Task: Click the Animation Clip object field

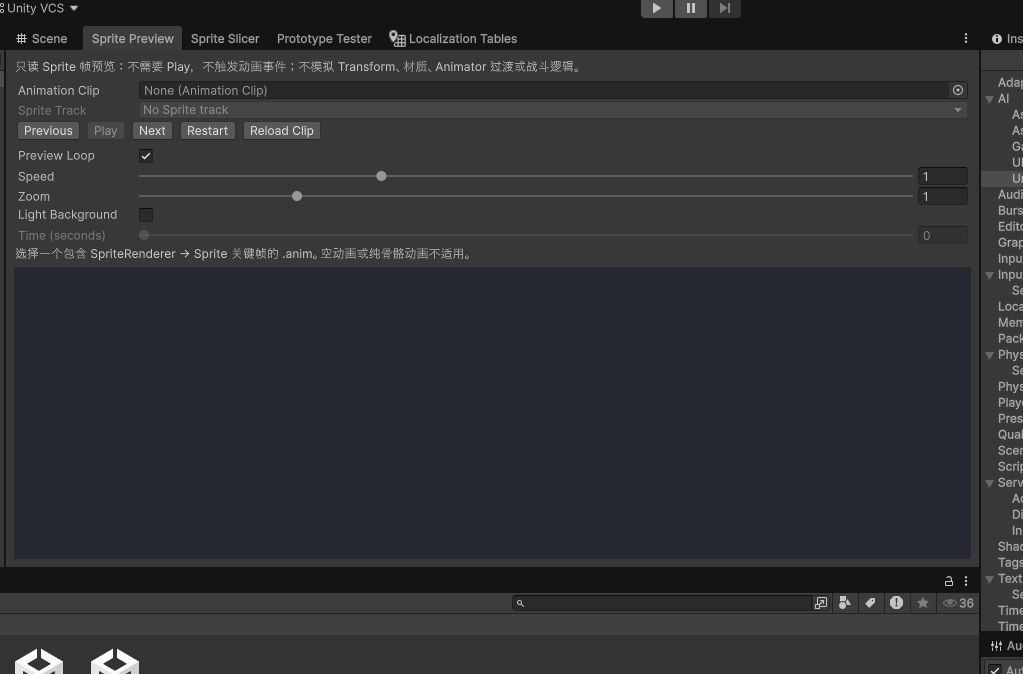Action: (x=544, y=90)
